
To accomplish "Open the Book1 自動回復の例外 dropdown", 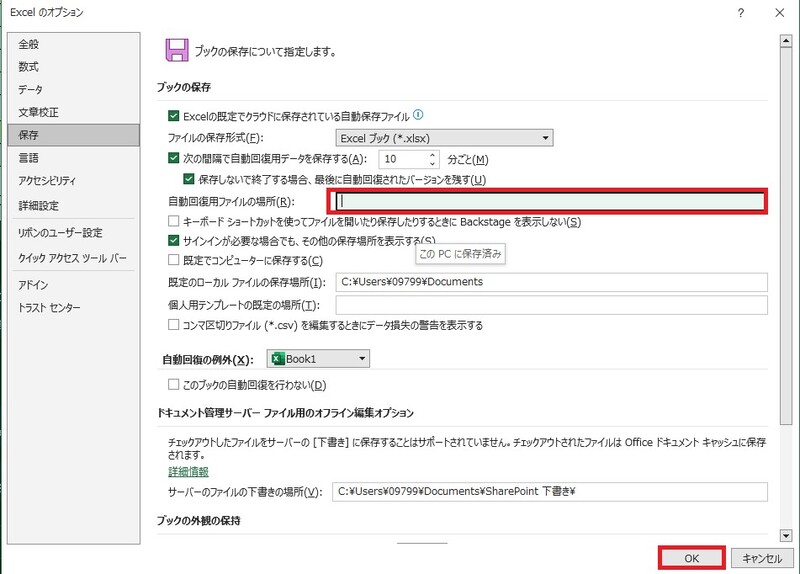I will click(x=318, y=359).
